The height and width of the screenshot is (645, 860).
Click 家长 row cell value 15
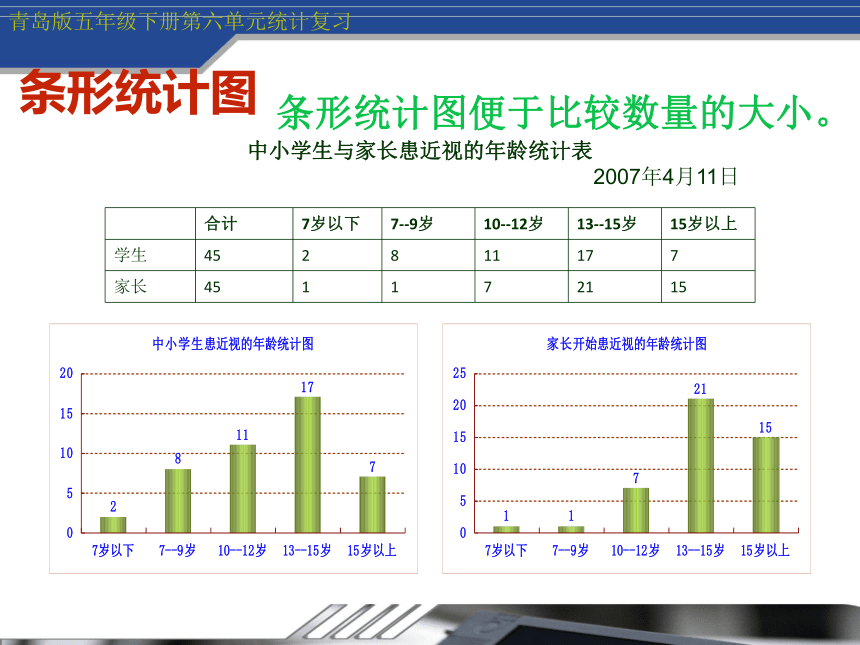pos(678,287)
